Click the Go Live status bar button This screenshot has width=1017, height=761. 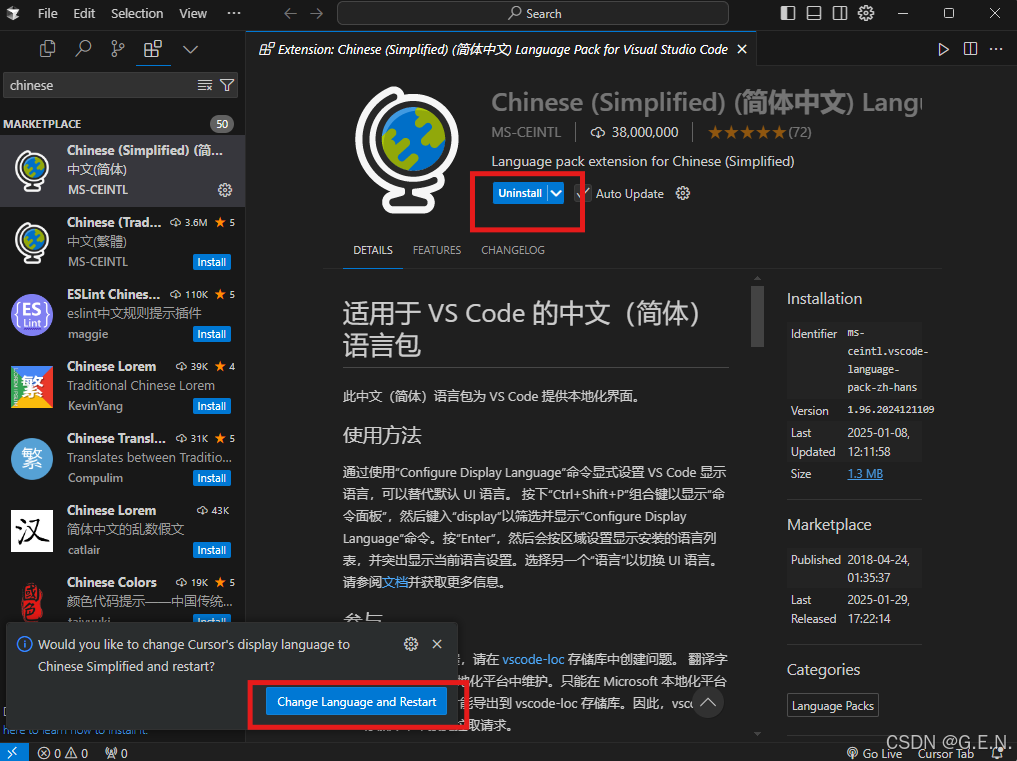[x=874, y=753]
